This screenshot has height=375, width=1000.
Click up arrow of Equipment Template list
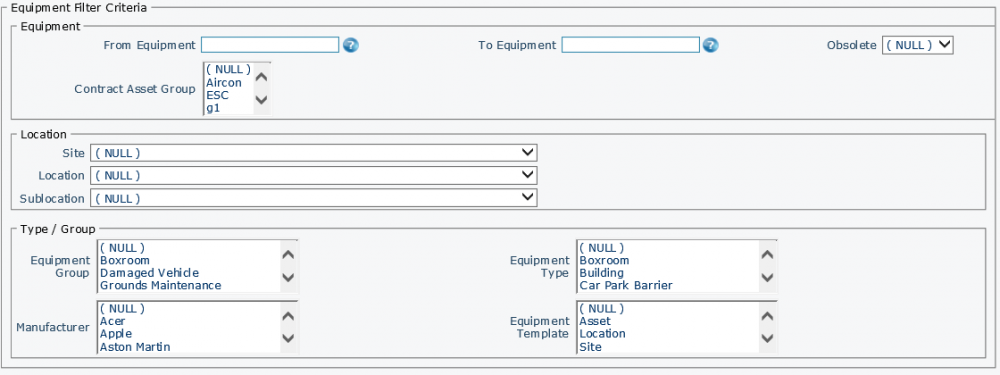(x=768, y=316)
